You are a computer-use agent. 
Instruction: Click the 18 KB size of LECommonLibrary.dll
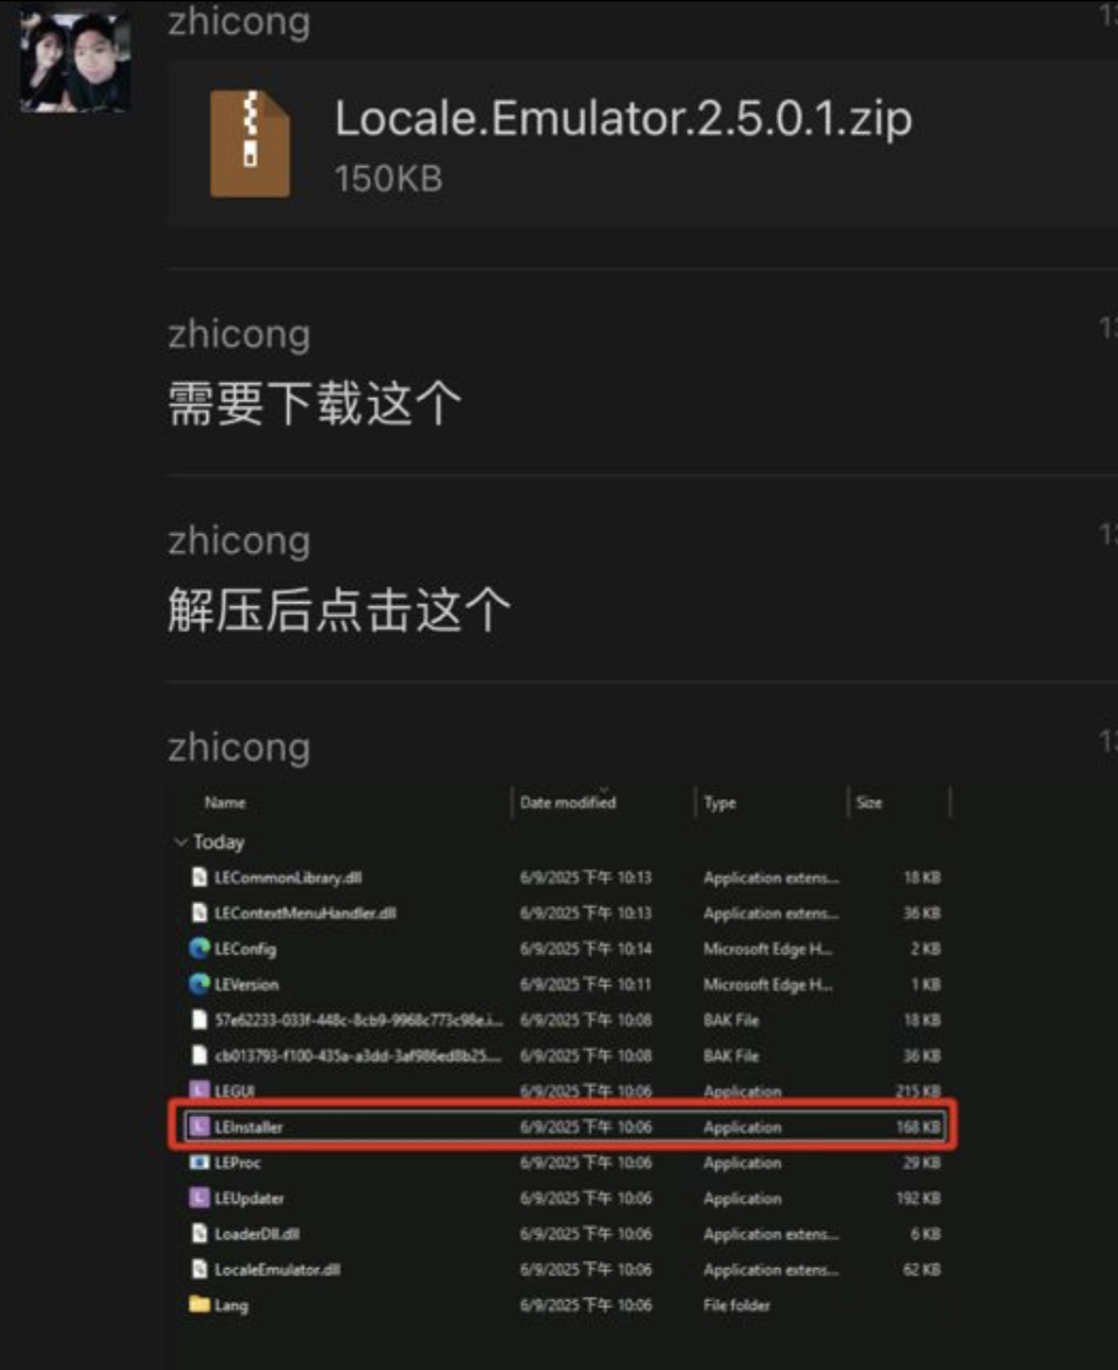pos(922,877)
